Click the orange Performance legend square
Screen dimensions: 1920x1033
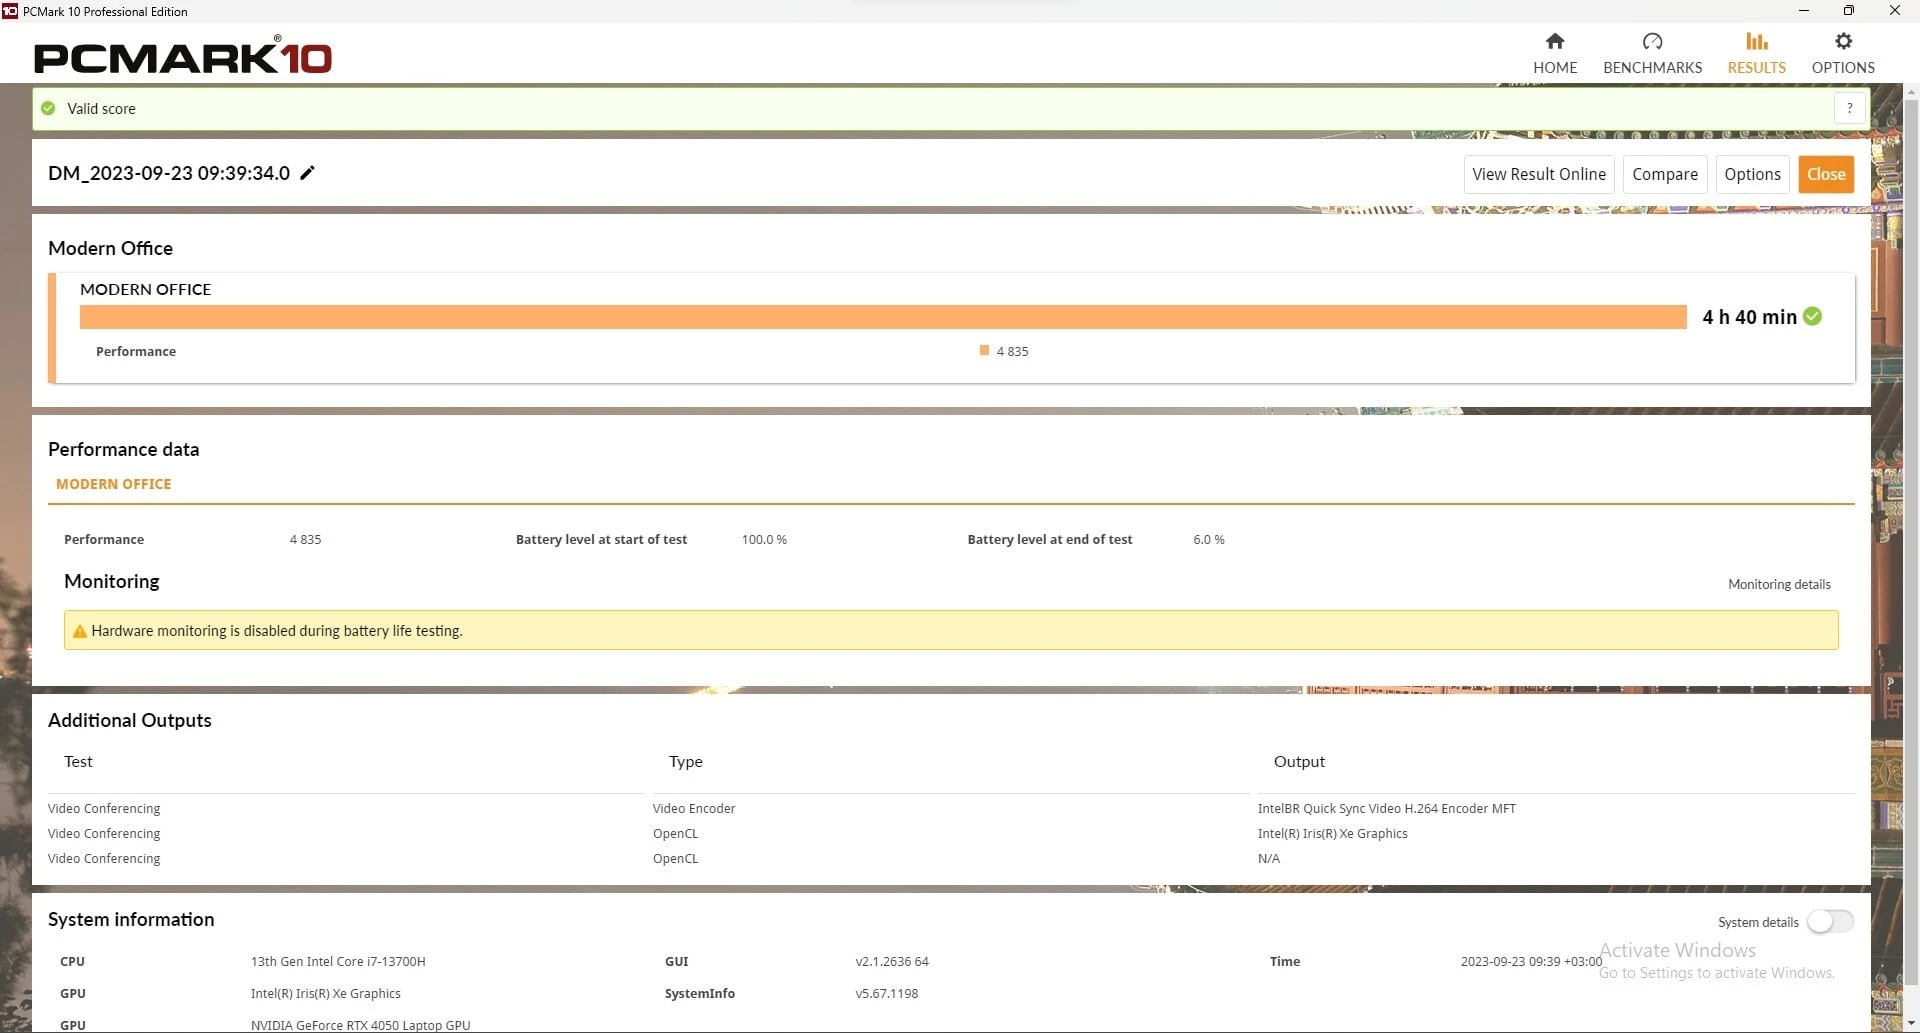click(x=984, y=350)
